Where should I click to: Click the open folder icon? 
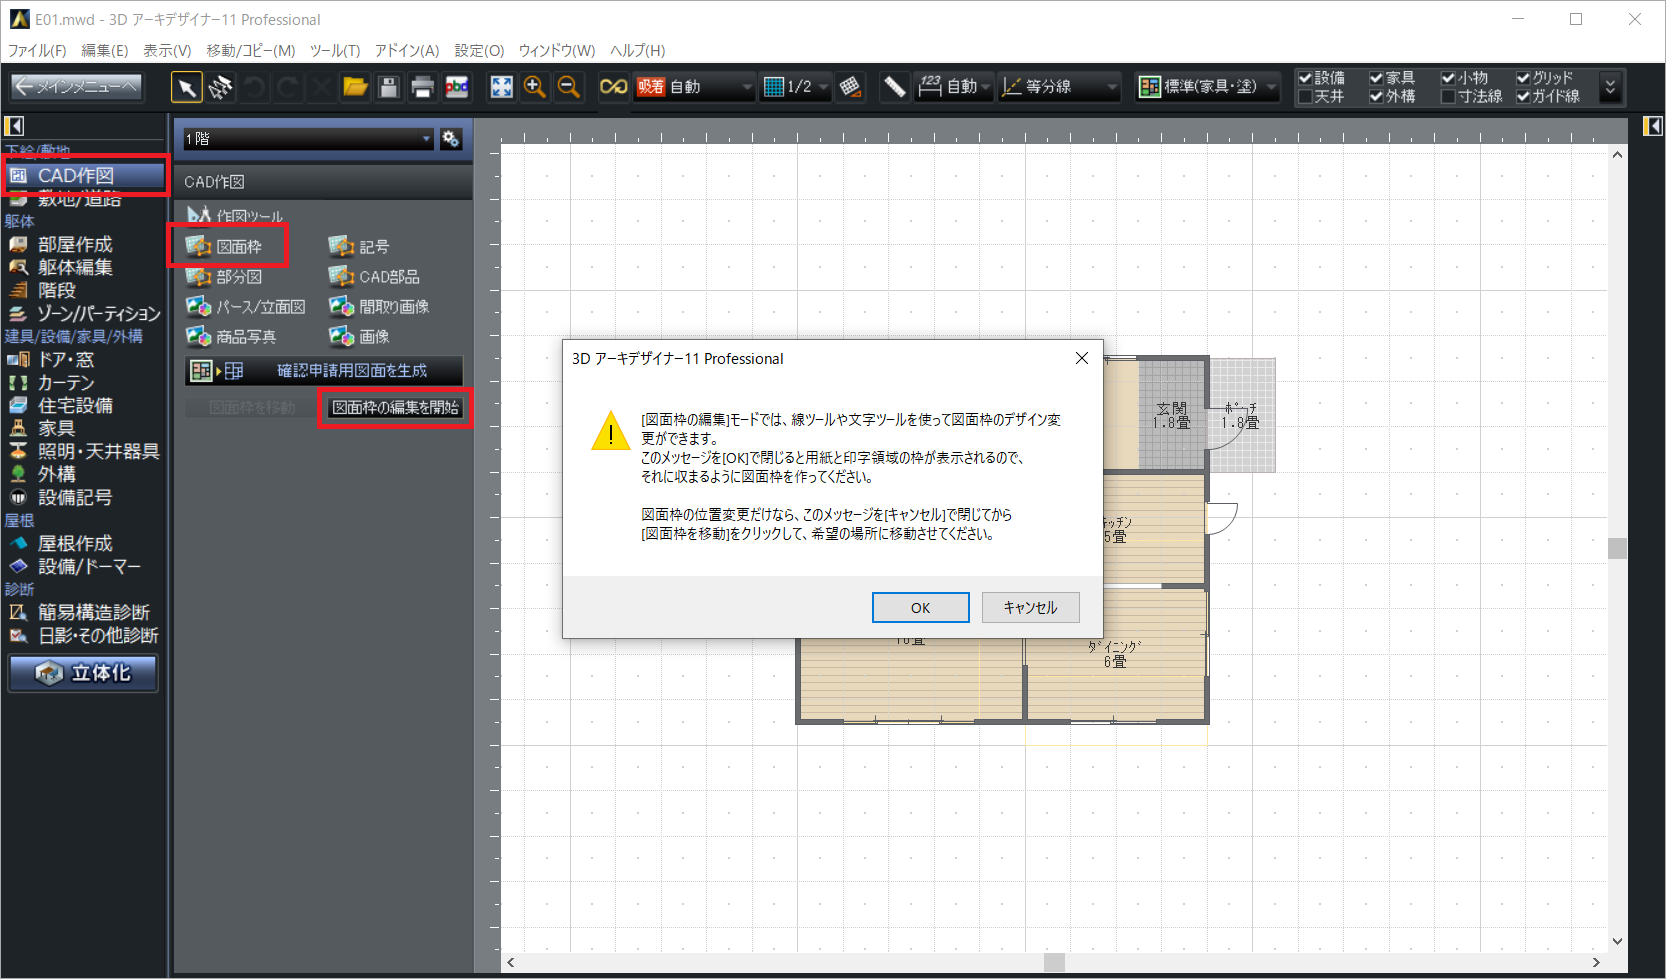[355, 88]
